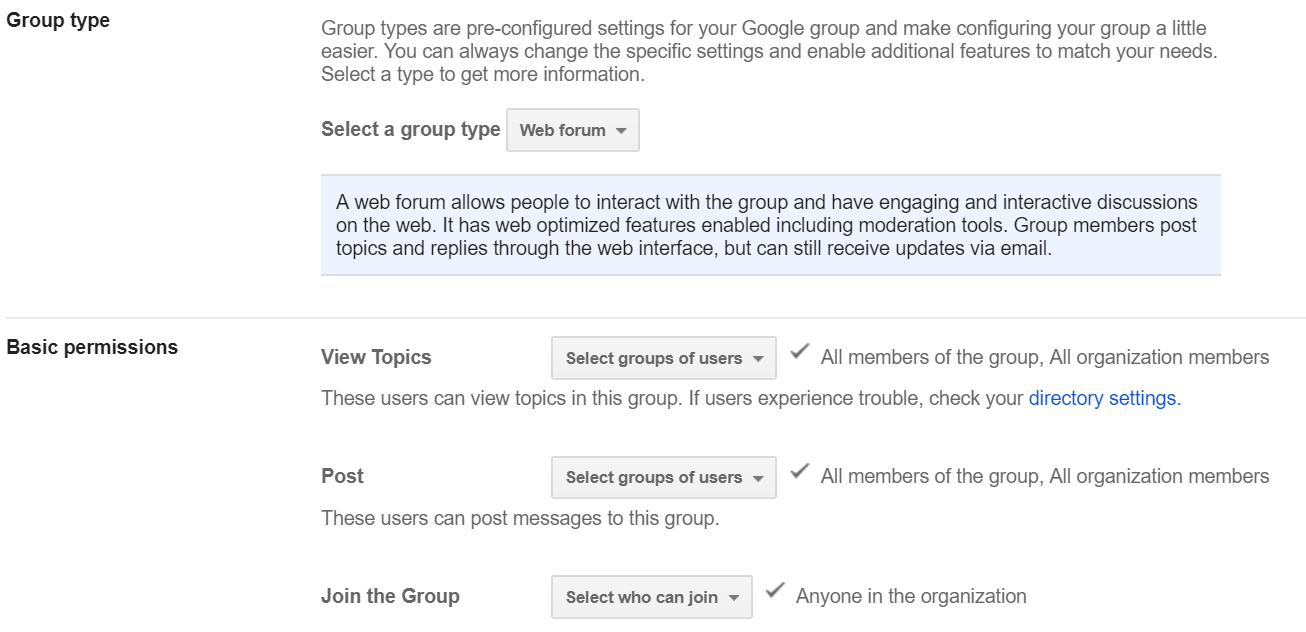Click the Group type section heading
1306x632 pixels.
(58, 20)
